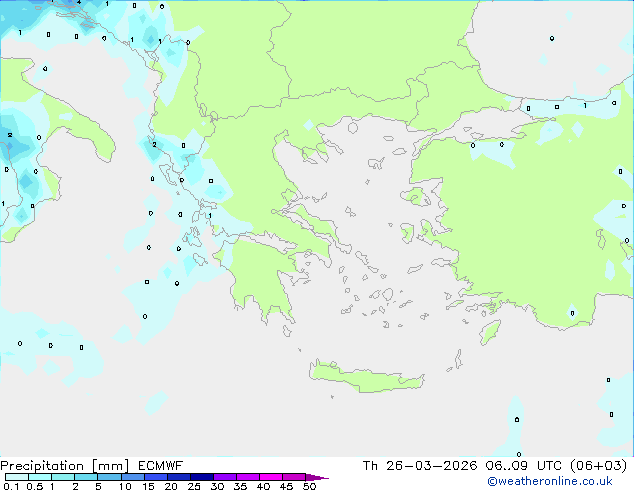Click the 0.5–1 mm legend swatch
The image size is (634, 490).
coord(40,477)
